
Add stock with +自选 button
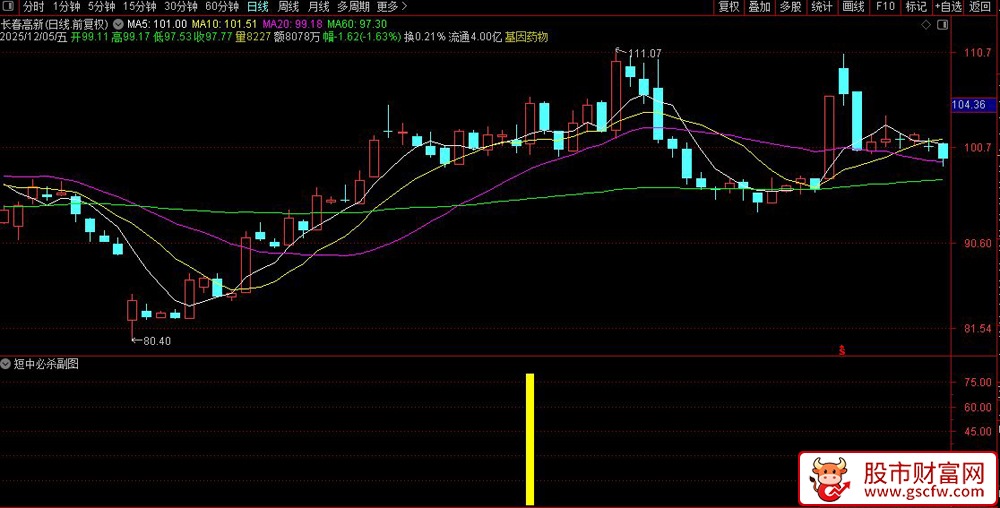coord(948,7)
